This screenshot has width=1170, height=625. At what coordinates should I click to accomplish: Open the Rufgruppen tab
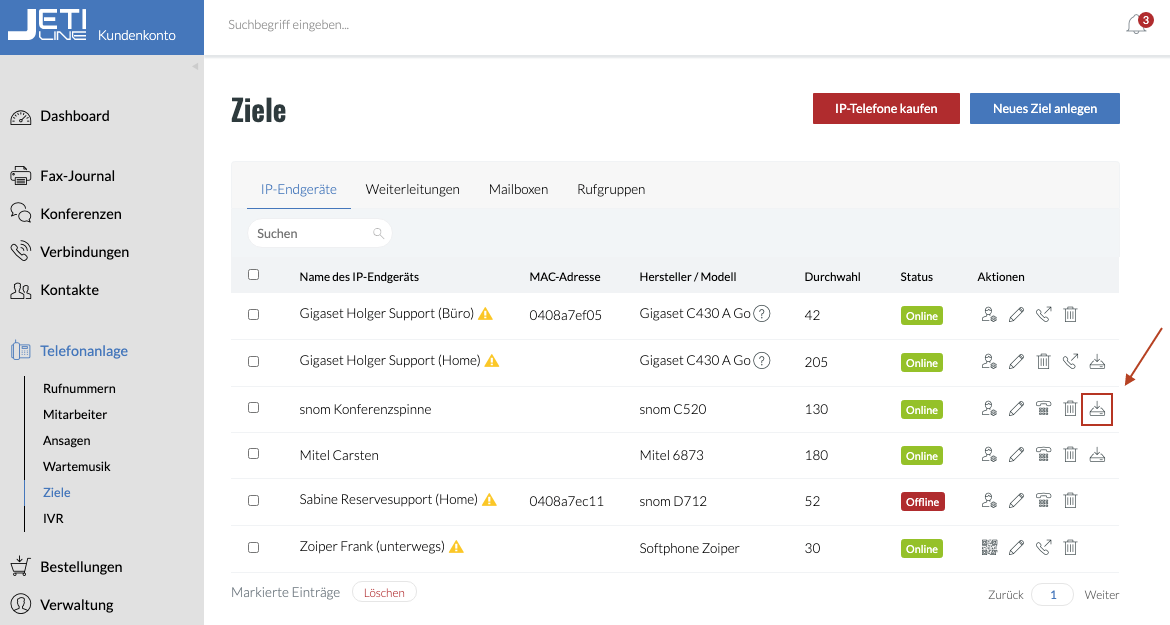(611, 189)
